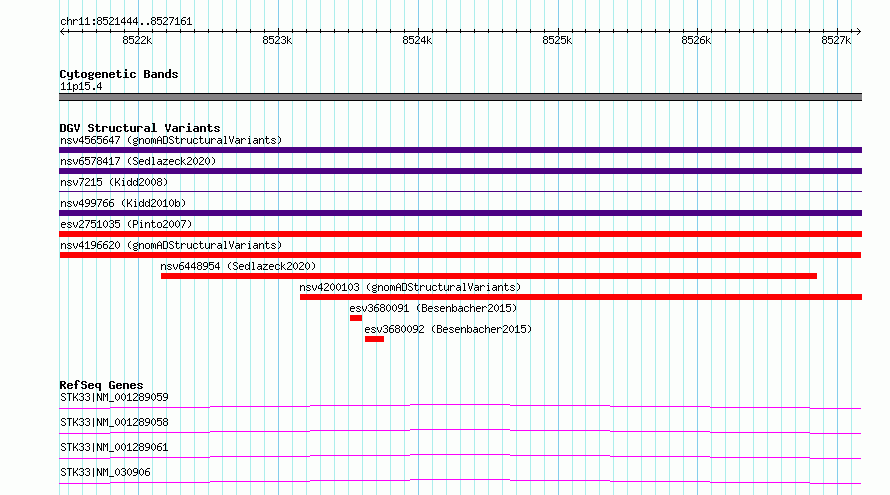Click the nsv4200103 (gnomADStructuralVariants) label
The width and height of the screenshot is (890, 495).
coord(410,287)
